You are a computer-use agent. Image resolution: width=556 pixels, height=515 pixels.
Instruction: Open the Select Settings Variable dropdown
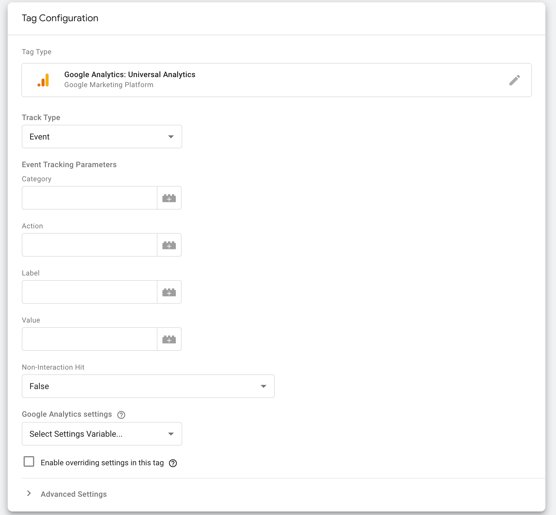coord(102,434)
